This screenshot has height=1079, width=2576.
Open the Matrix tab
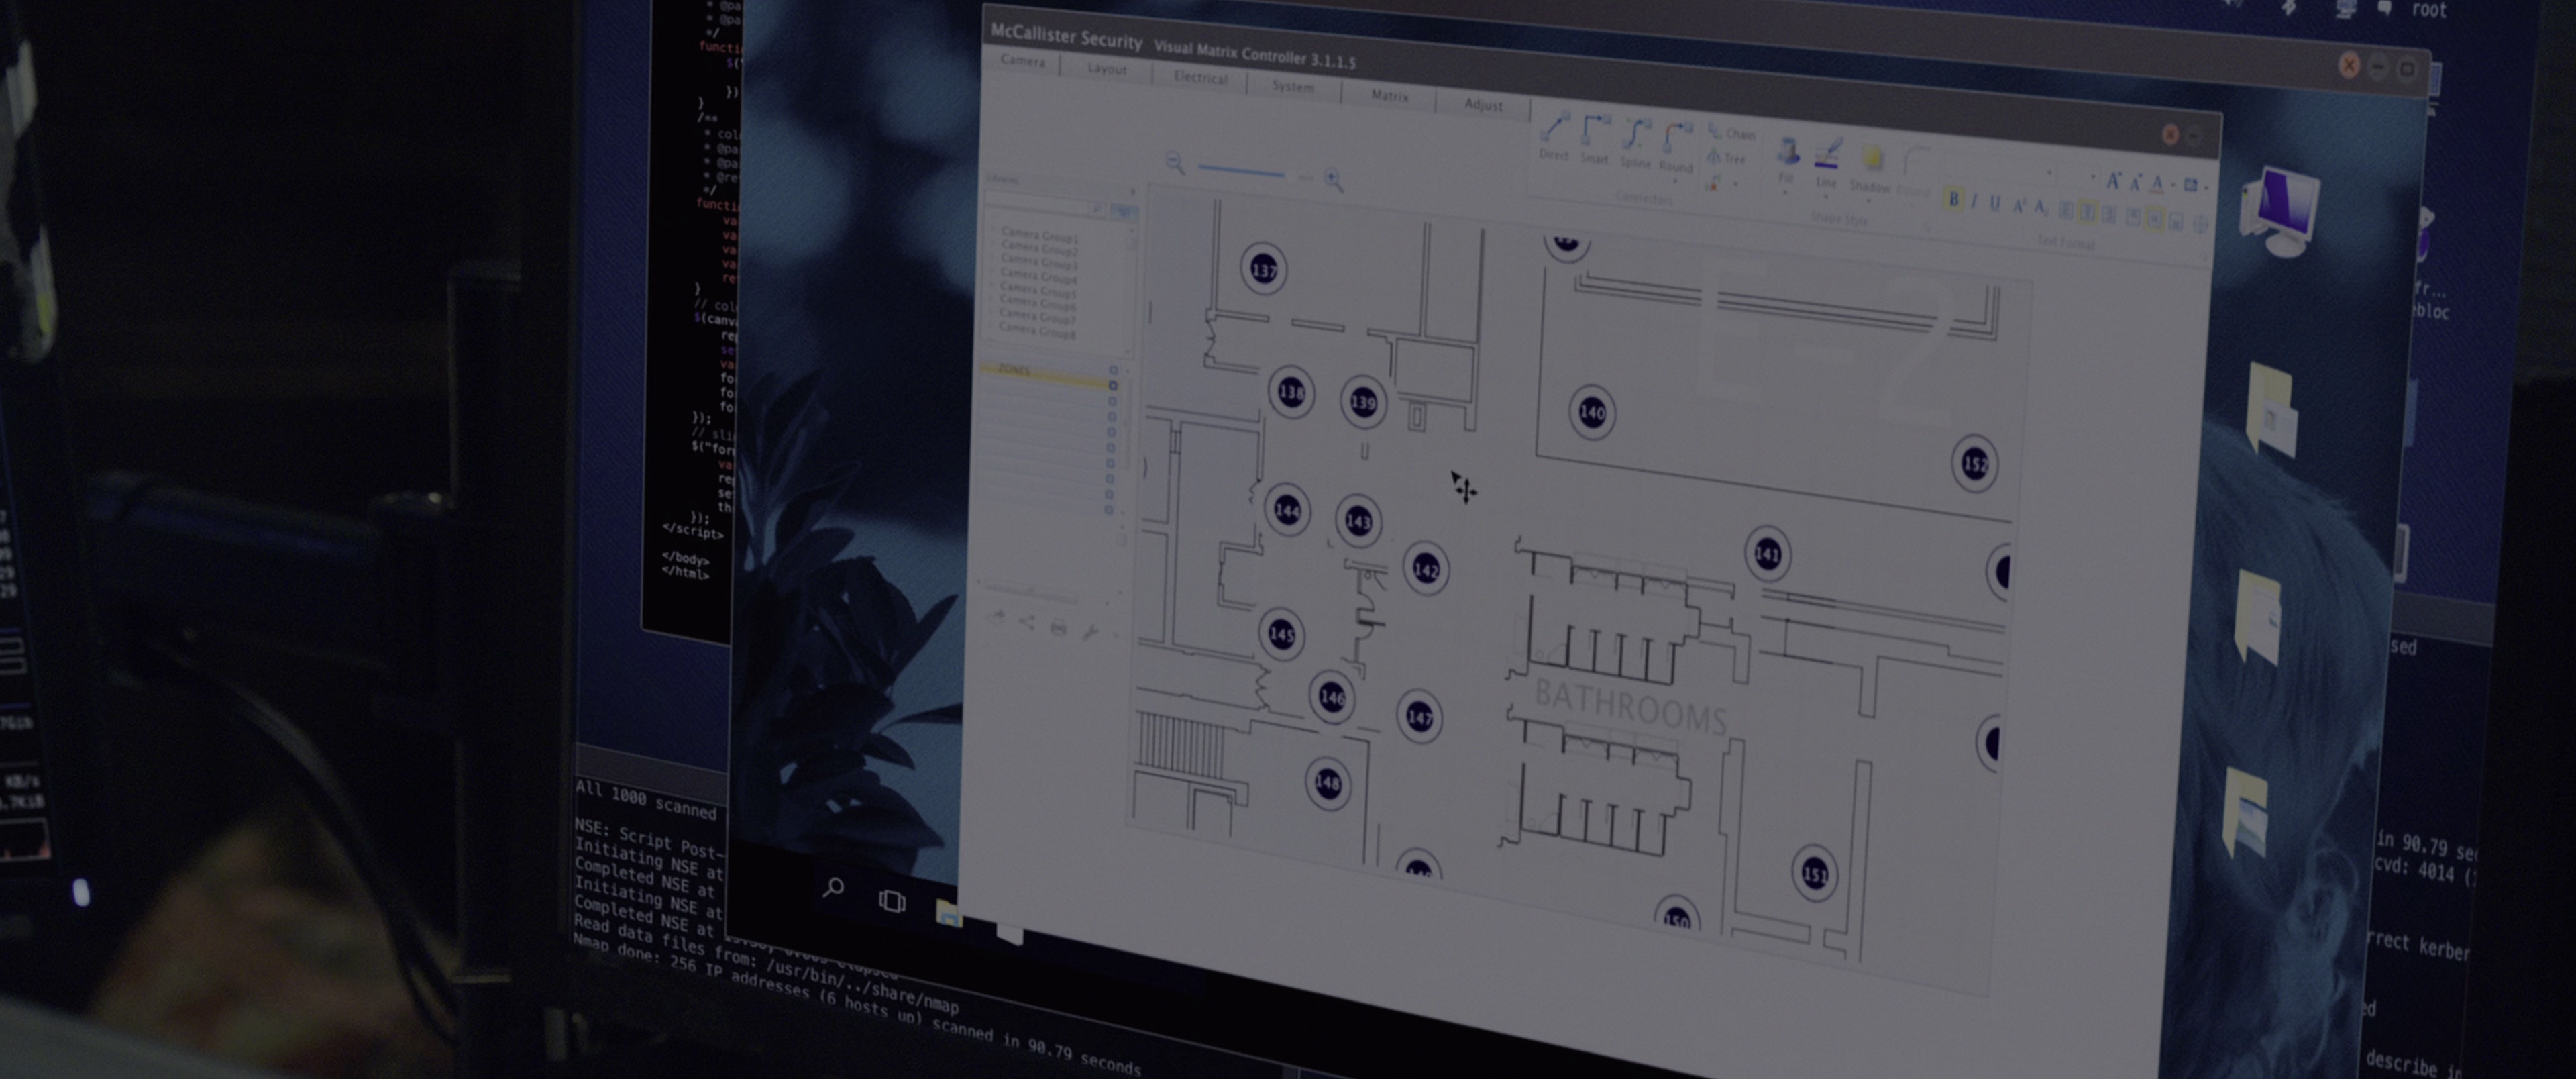click(x=1389, y=96)
